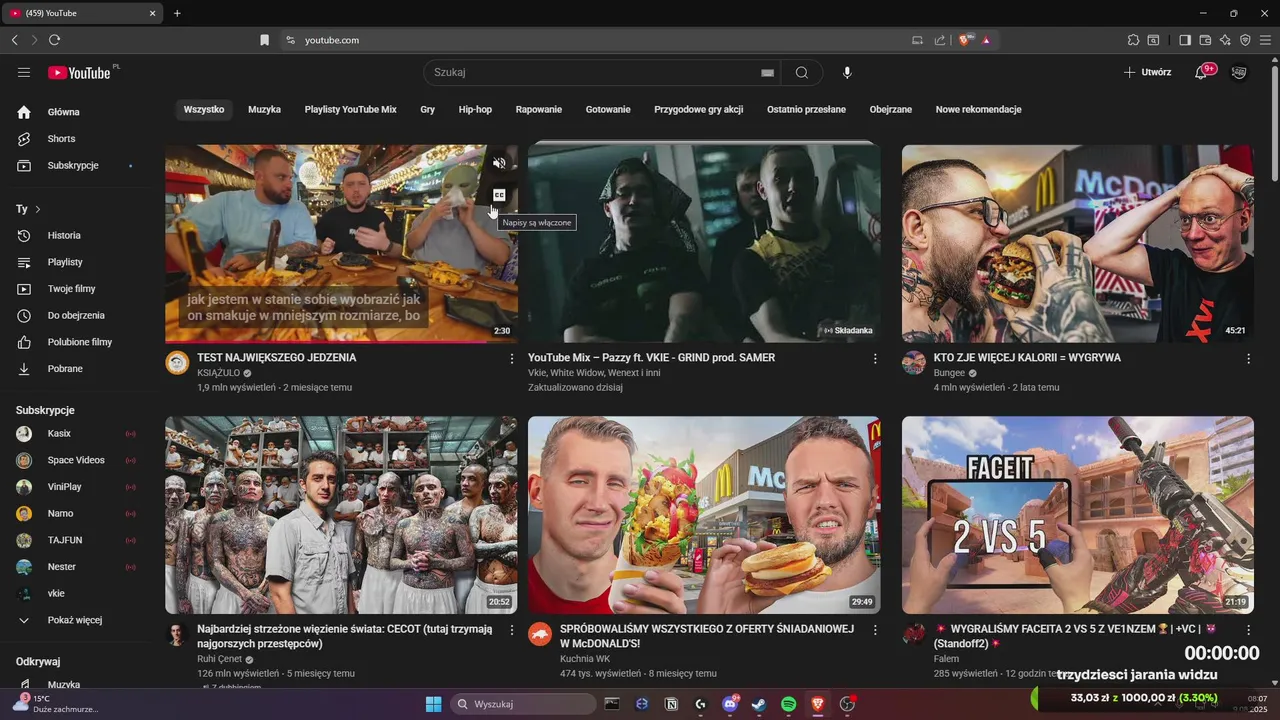Open OBS Studio from the taskbar
Image resolution: width=1280 pixels, height=720 pixels.
click(x=847, y=704)
